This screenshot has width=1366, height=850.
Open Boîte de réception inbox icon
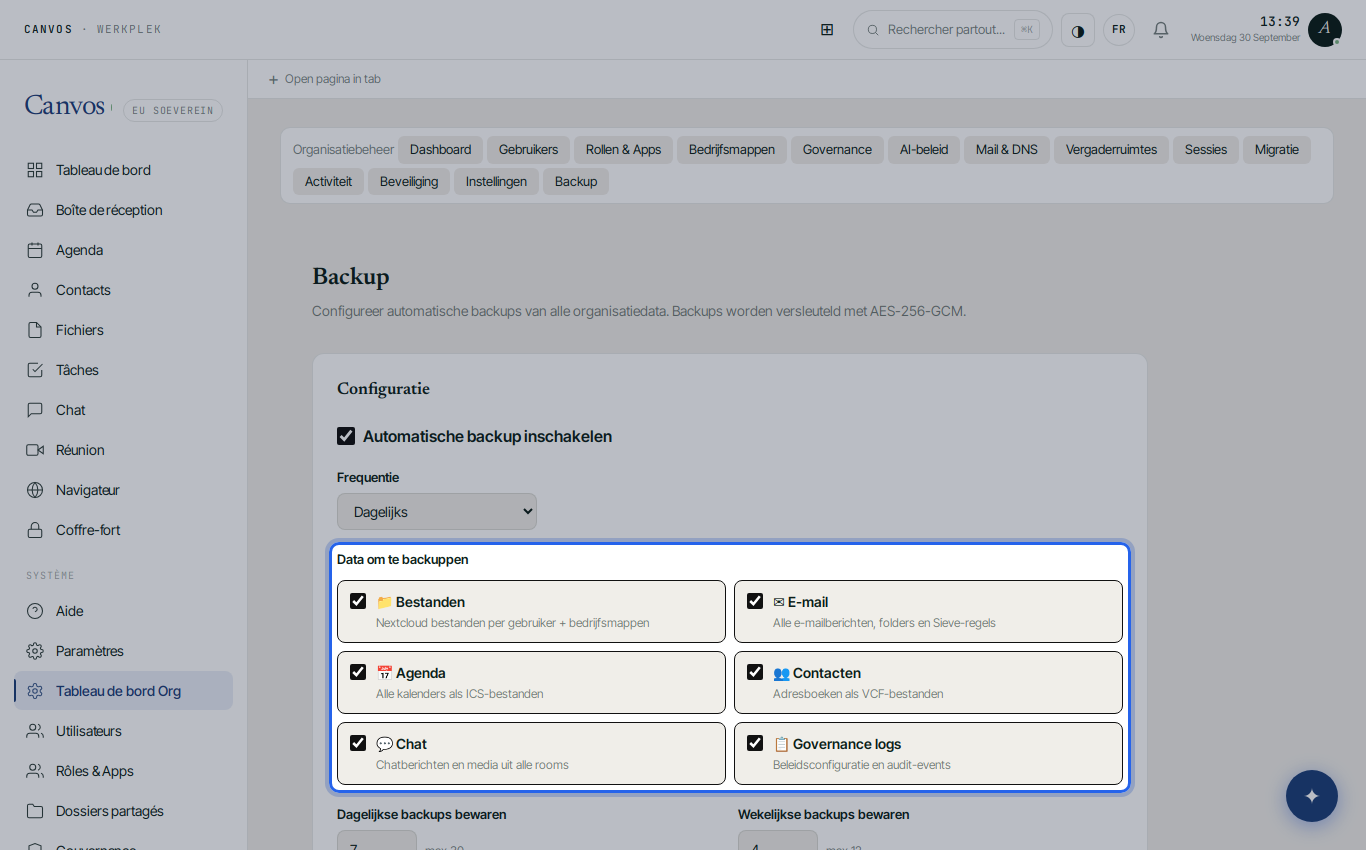point(35,210)
